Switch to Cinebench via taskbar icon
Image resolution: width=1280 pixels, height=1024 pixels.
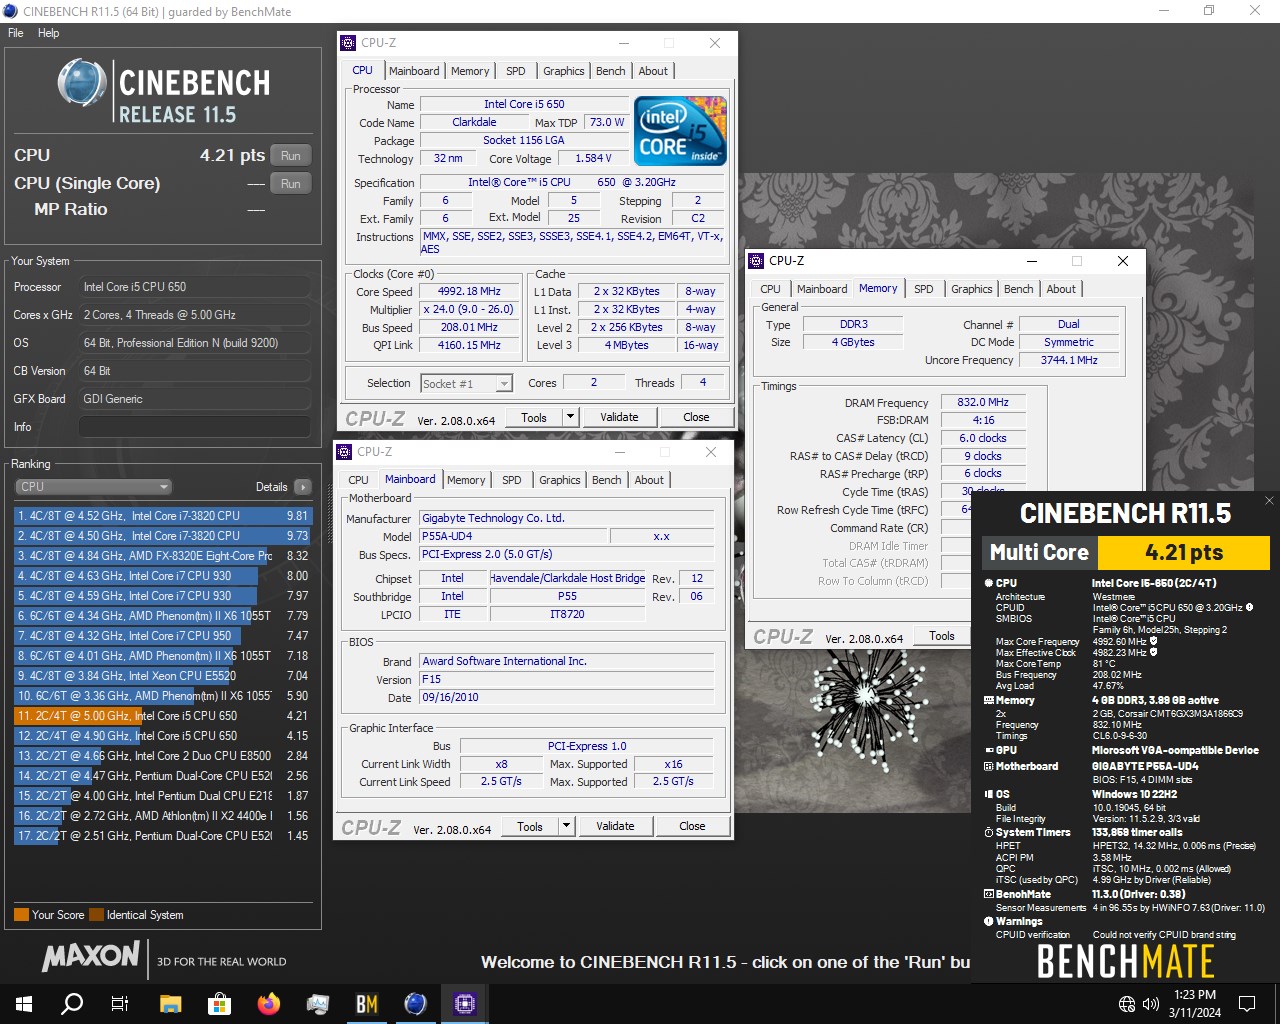(x=416, y=1003)
